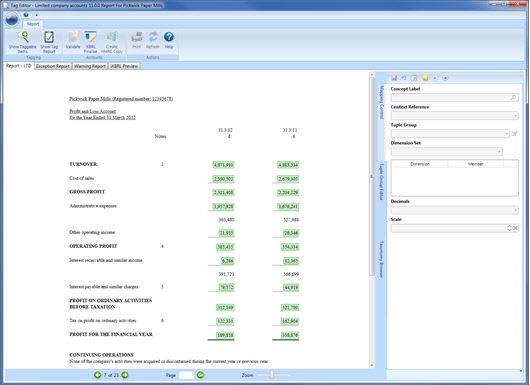Viewport: 530px width, 385px height.
Task: Click the Print ribbon icon
Action: 137,37
